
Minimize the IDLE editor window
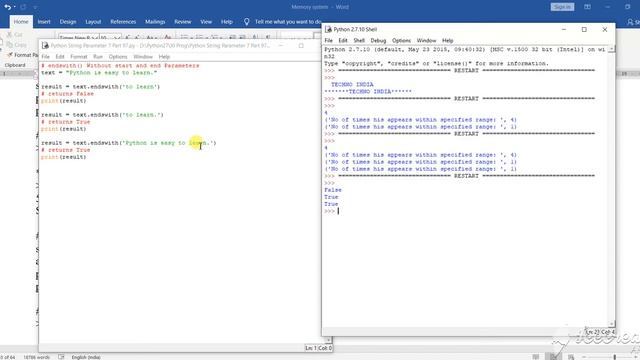281,46
